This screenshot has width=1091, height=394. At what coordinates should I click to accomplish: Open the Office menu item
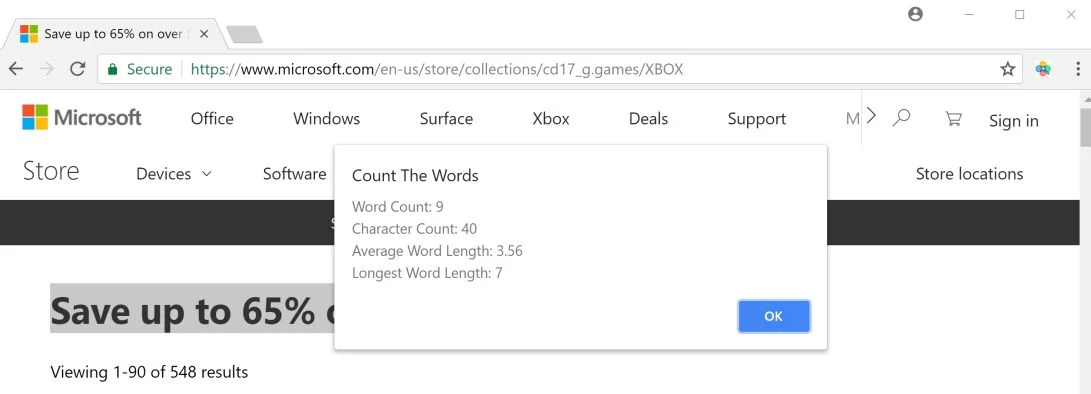(x=212, y=119)
